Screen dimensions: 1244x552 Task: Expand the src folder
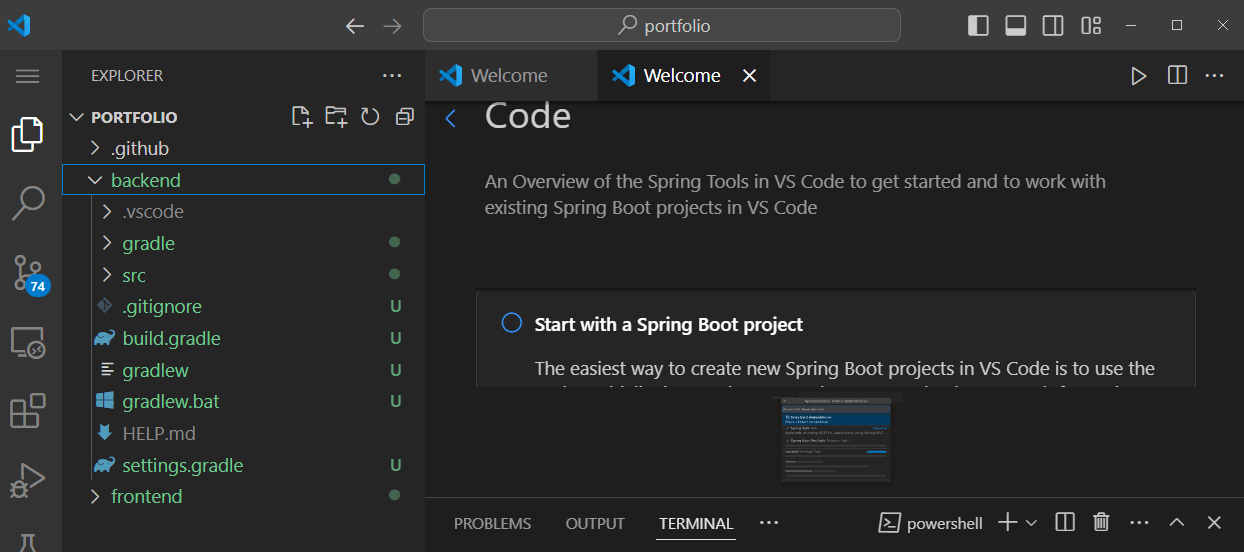pos(244,275)
